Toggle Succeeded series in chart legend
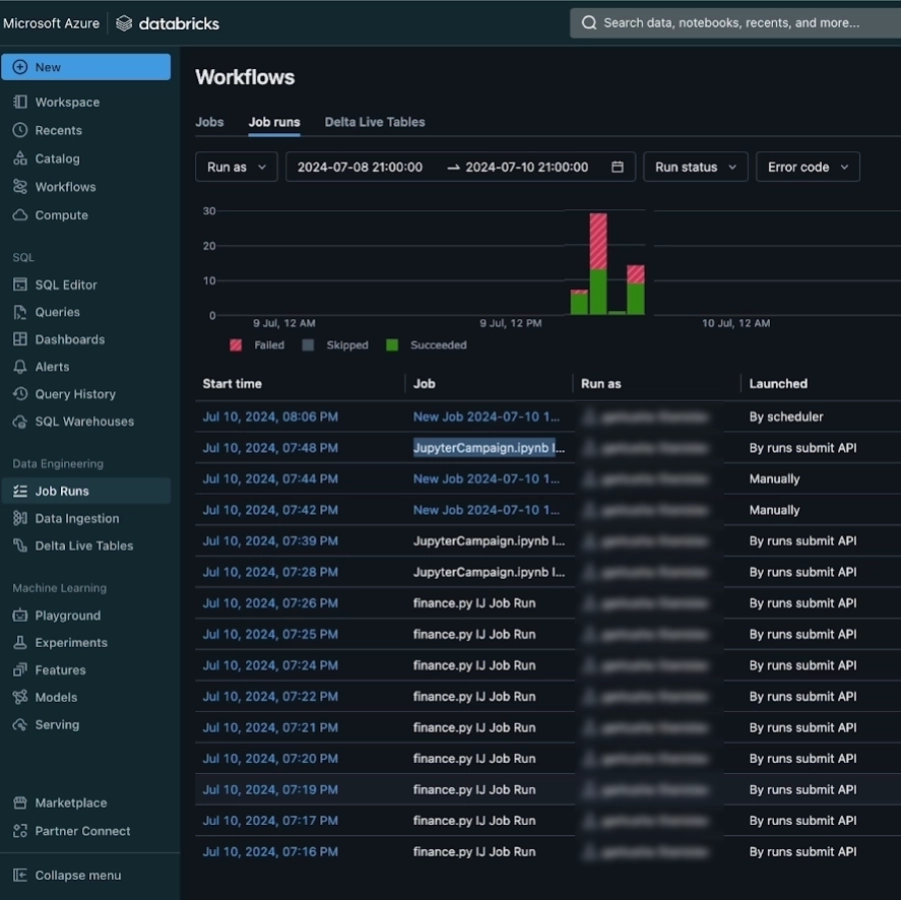The height and width of the screenshot is (900, 901). click(426, 345)
